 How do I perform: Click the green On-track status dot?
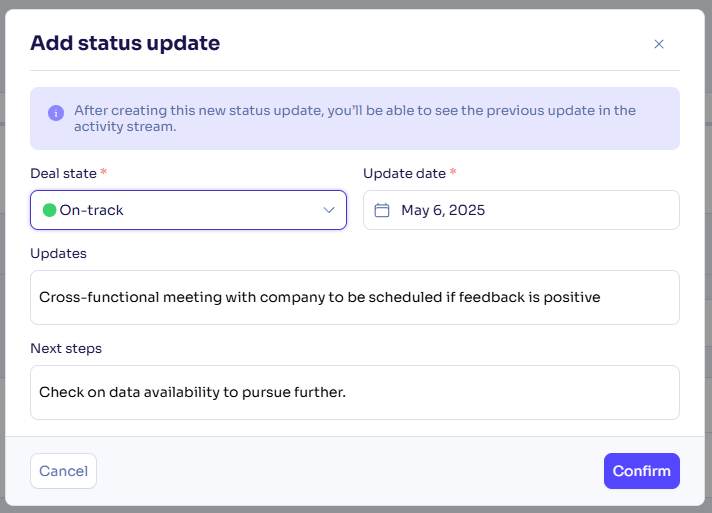point(49,210)
